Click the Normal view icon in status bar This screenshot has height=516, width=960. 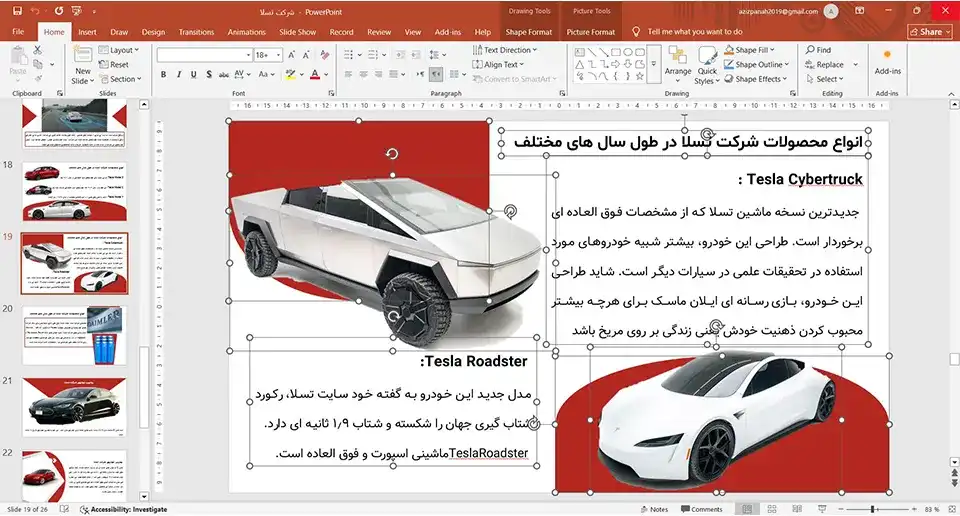pyautogui.click(x=747, y=509)
